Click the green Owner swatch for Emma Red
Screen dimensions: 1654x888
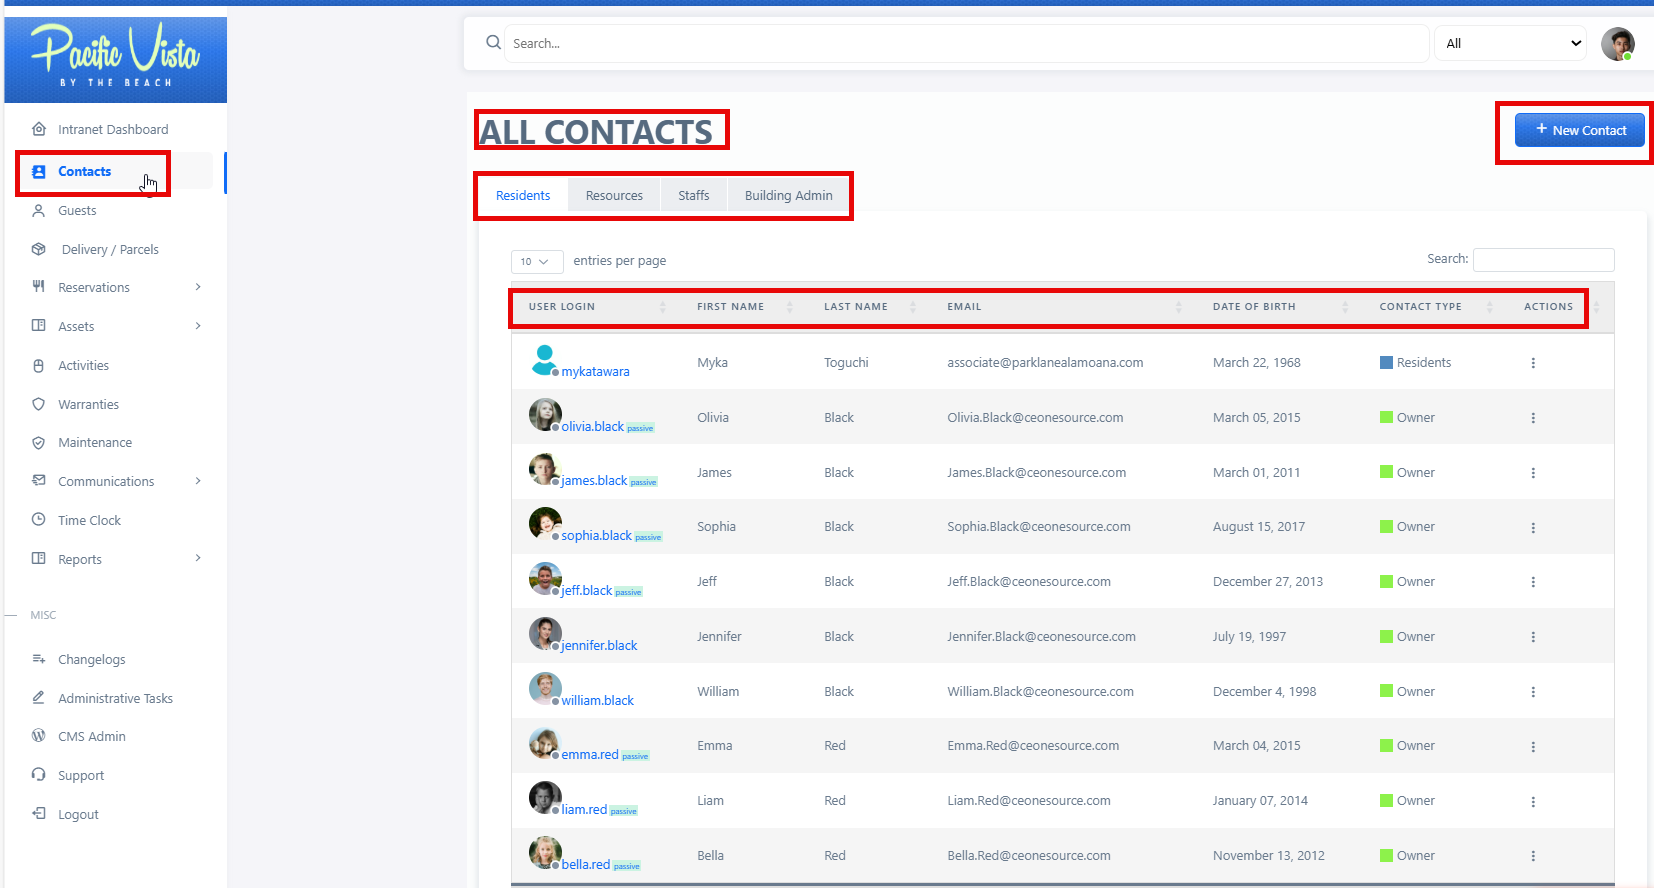[1386, 746]
